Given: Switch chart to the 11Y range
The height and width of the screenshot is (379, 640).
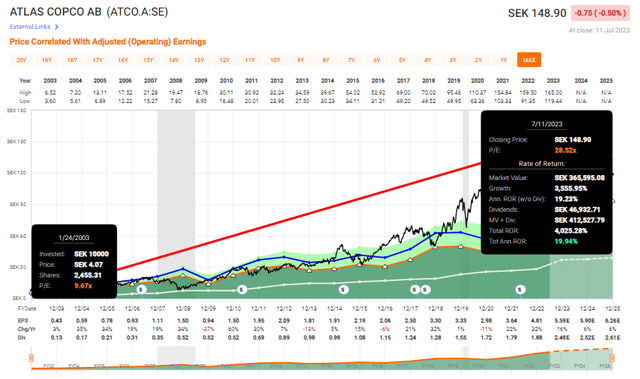Looking at the screenshot, I should point(250,60).
